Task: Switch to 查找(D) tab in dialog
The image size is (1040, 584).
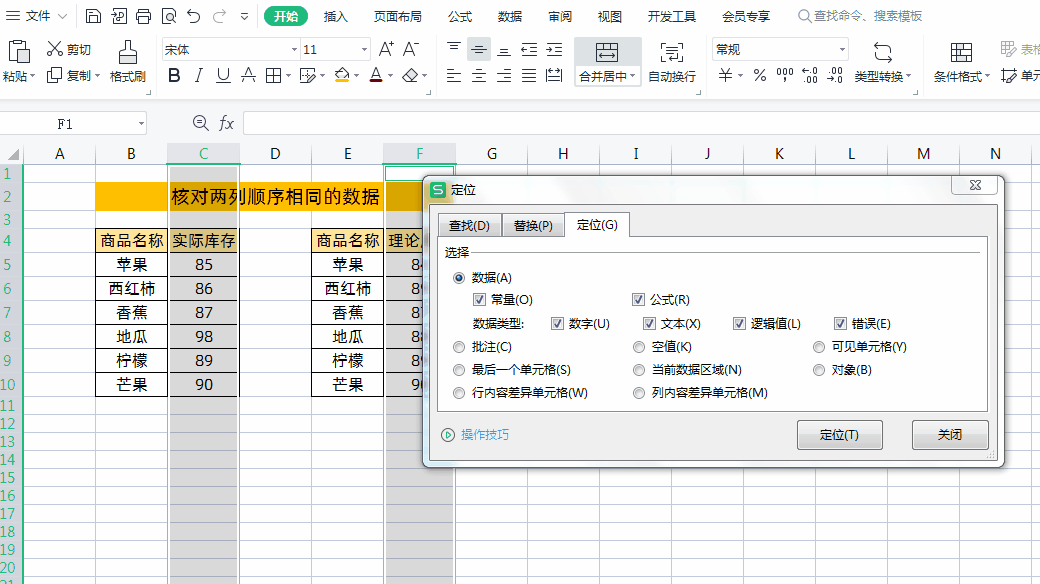Action: [470, 226]
